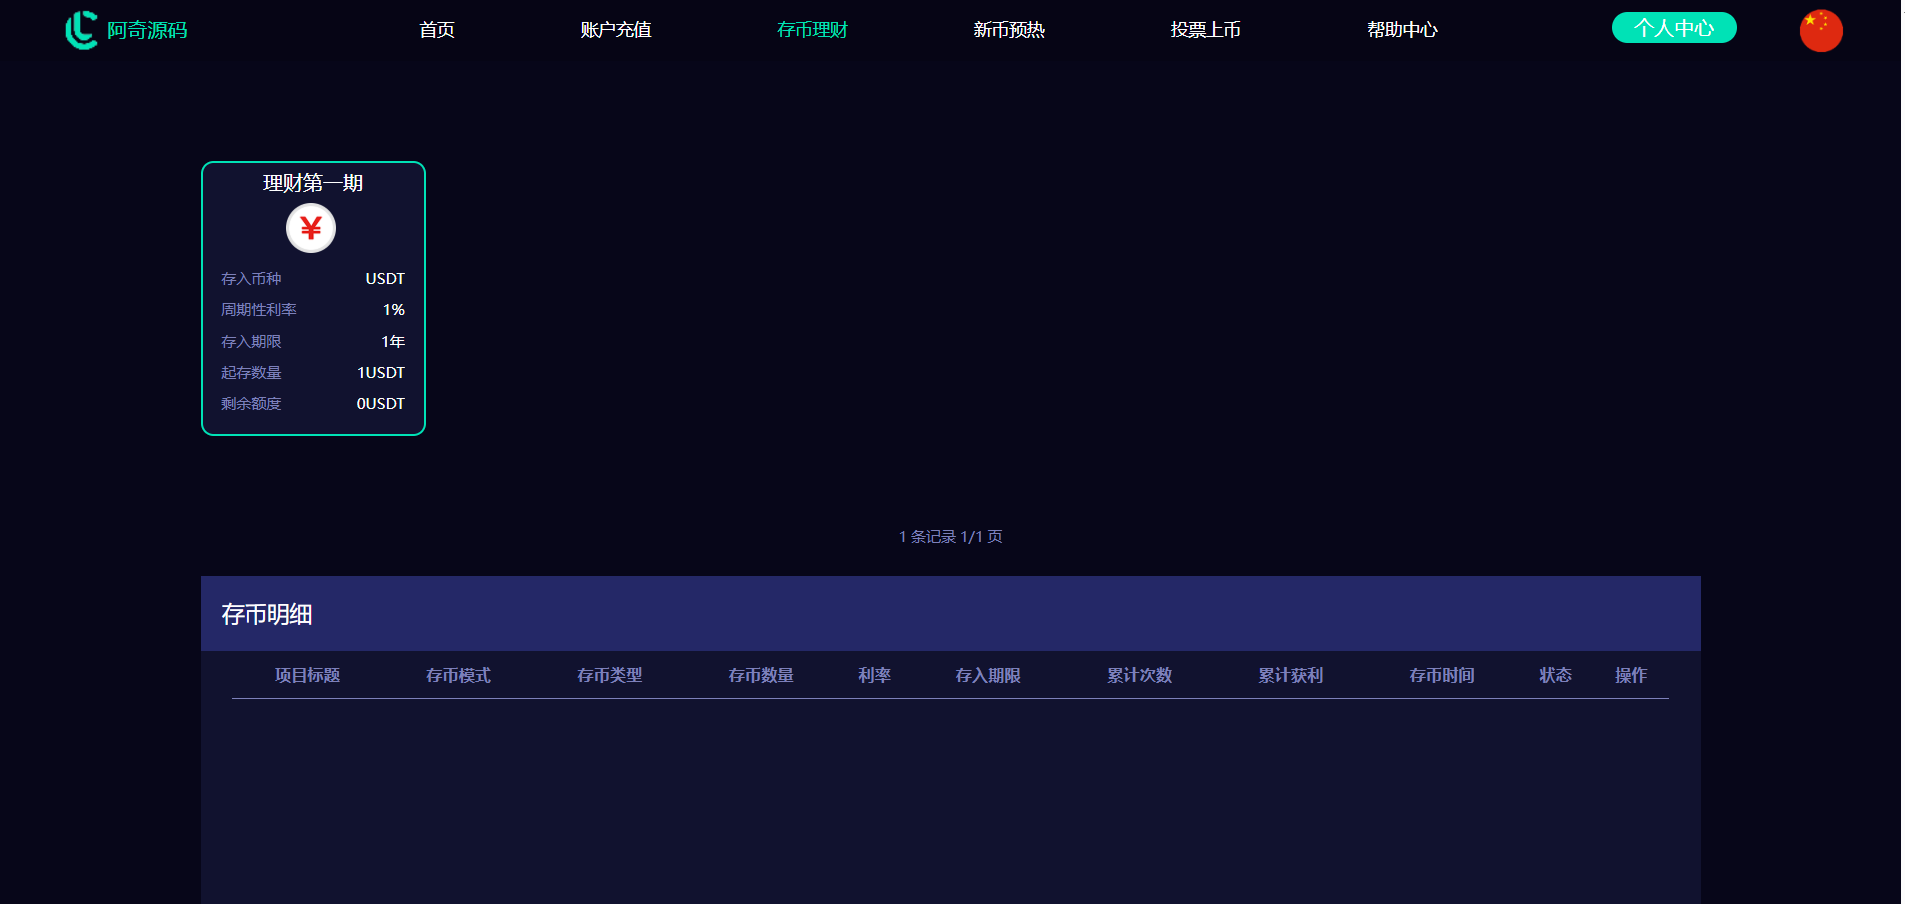The height and width of the screenshot is (904, 1905).
Task: Click the 累计获利 column header
Action: [1291, 676]
